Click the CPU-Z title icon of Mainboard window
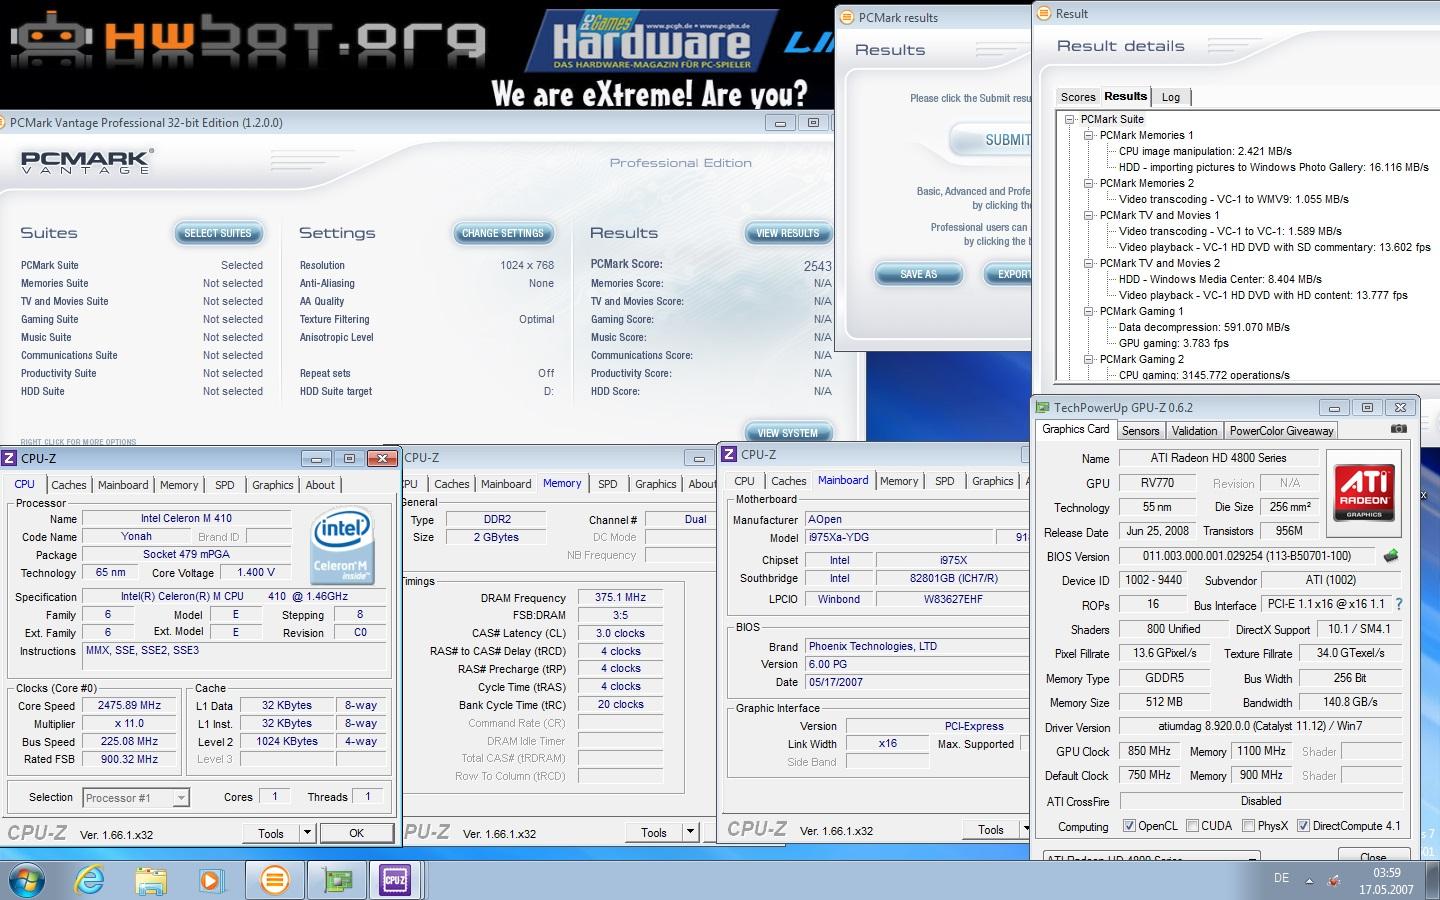This screenshot has height=900, width=1440. [729, 454]
